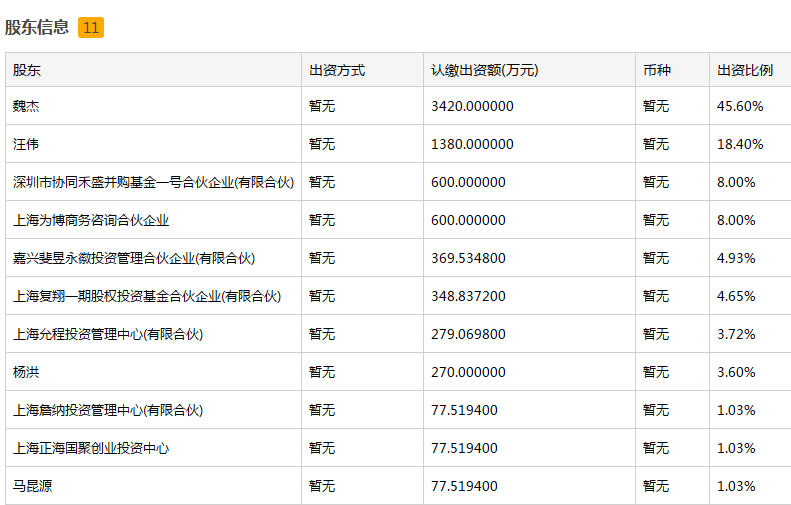Click the 认缴出资额(万元) column header

click(484, 70)
